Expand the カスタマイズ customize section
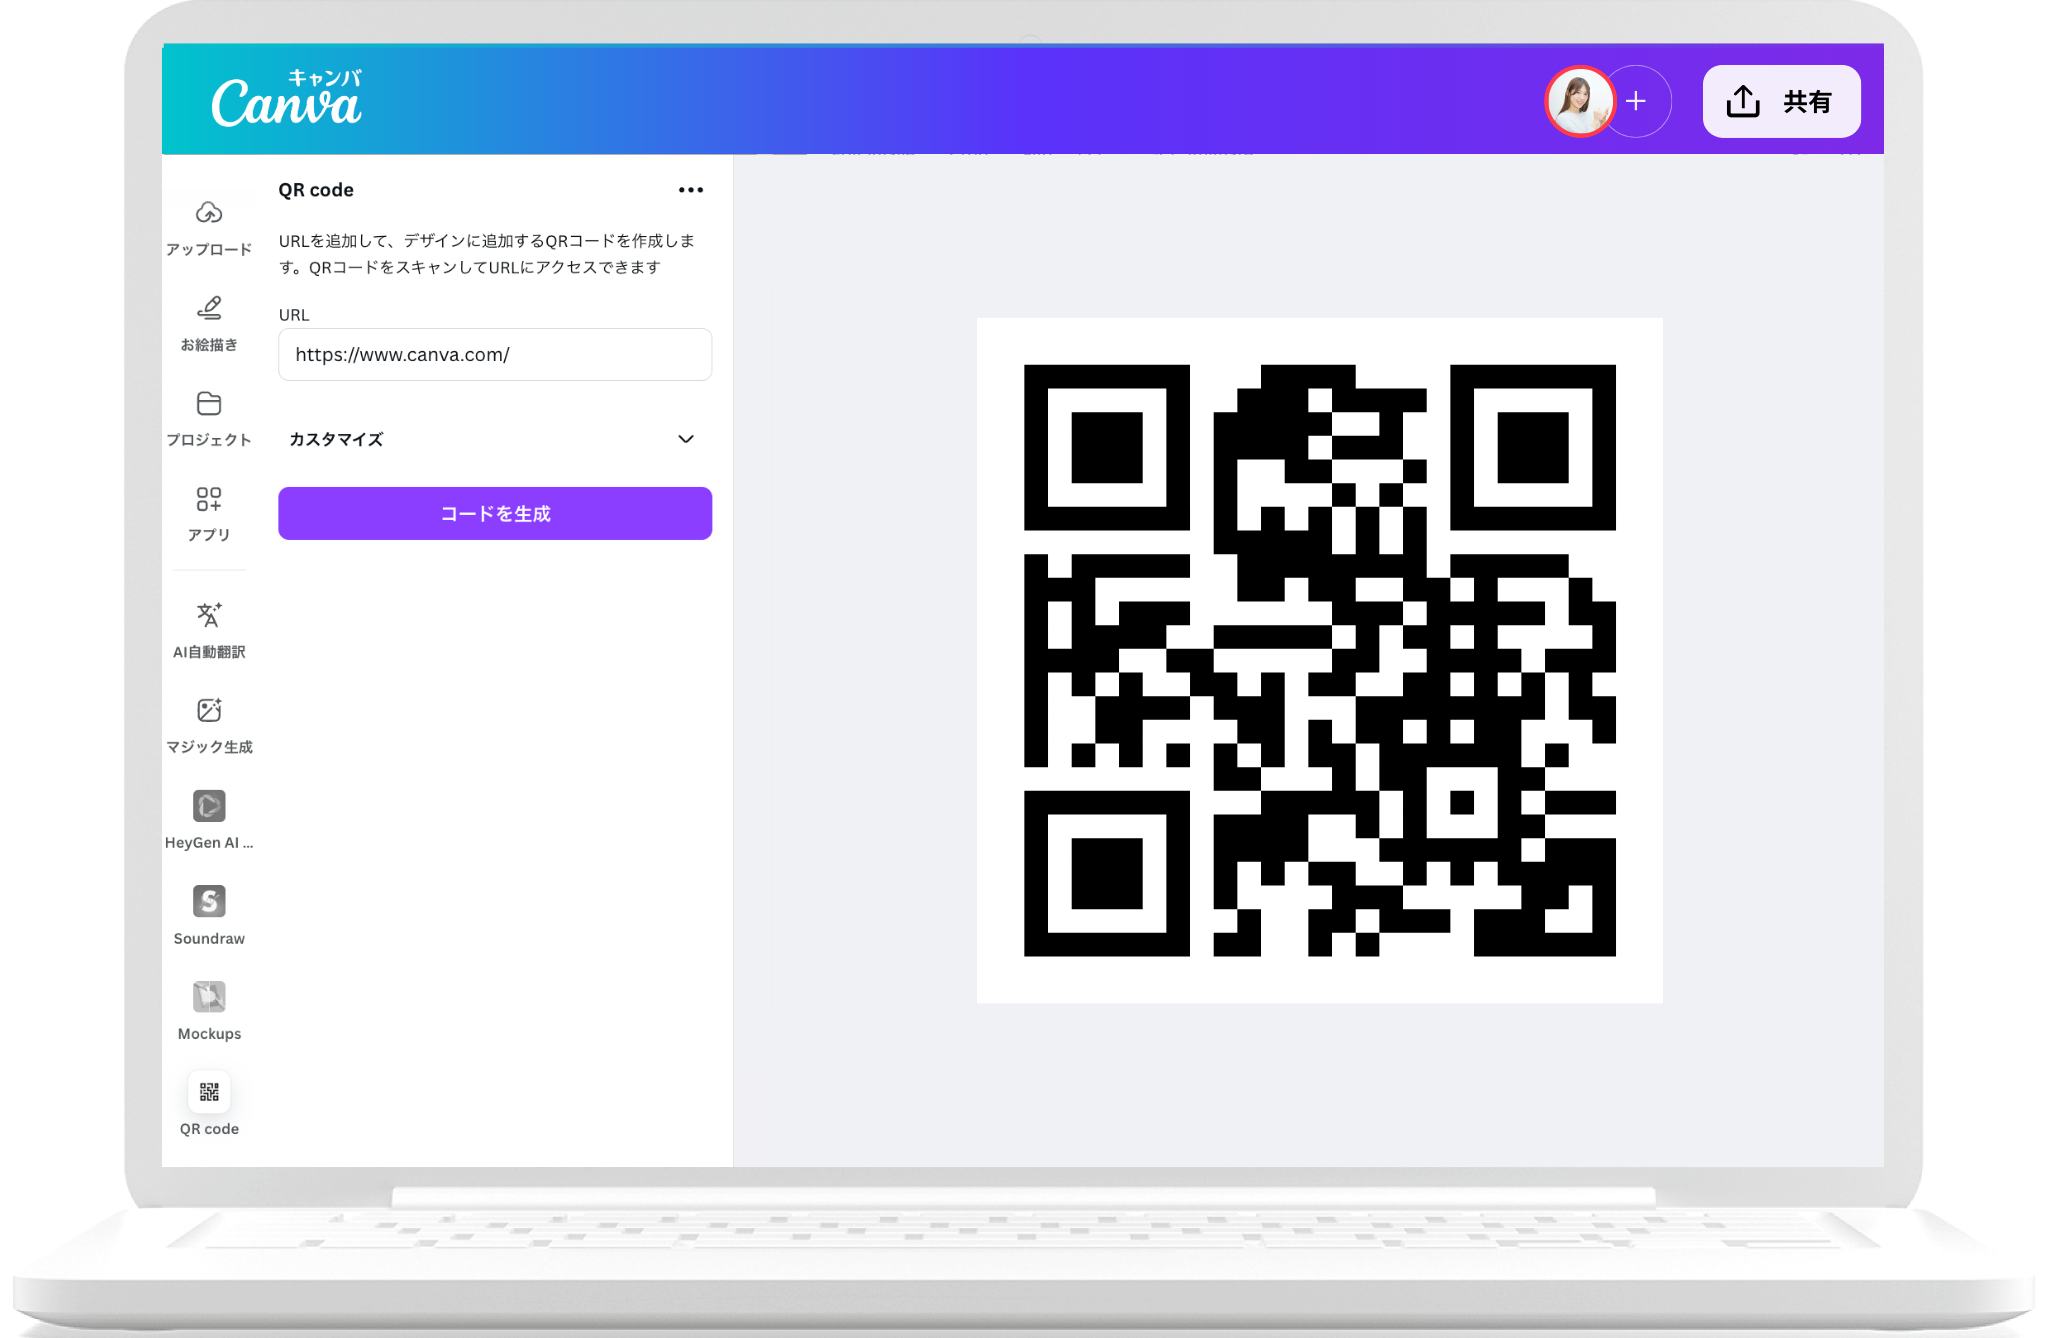 tap(336, 439)
